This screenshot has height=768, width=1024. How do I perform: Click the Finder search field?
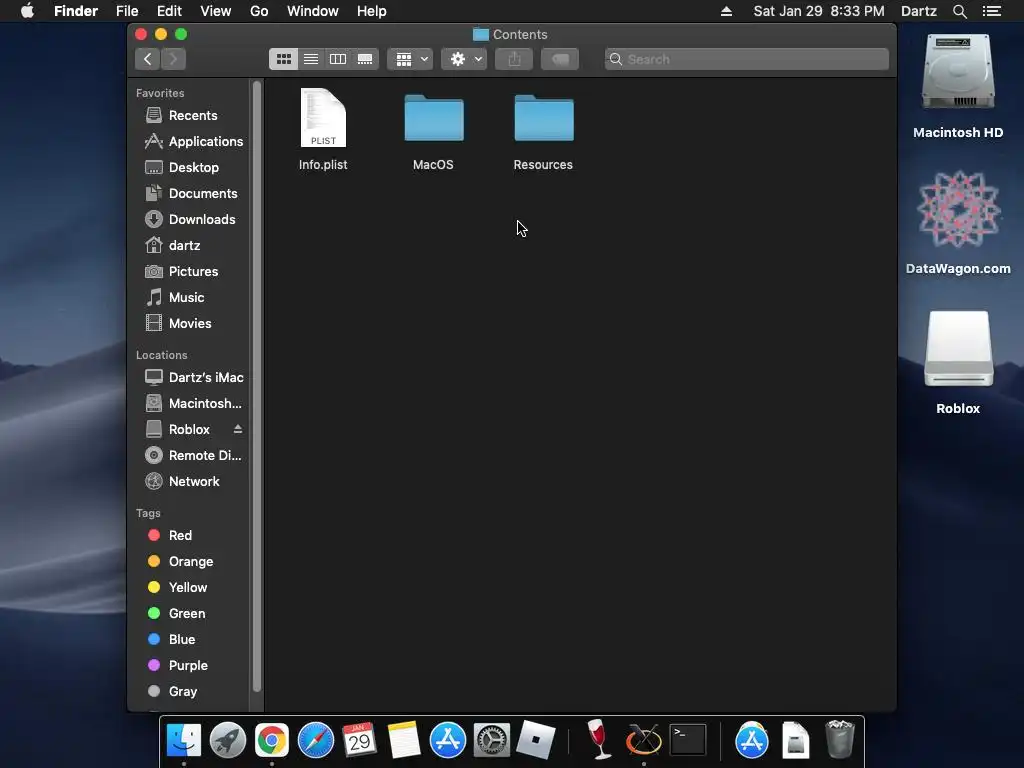746,59
